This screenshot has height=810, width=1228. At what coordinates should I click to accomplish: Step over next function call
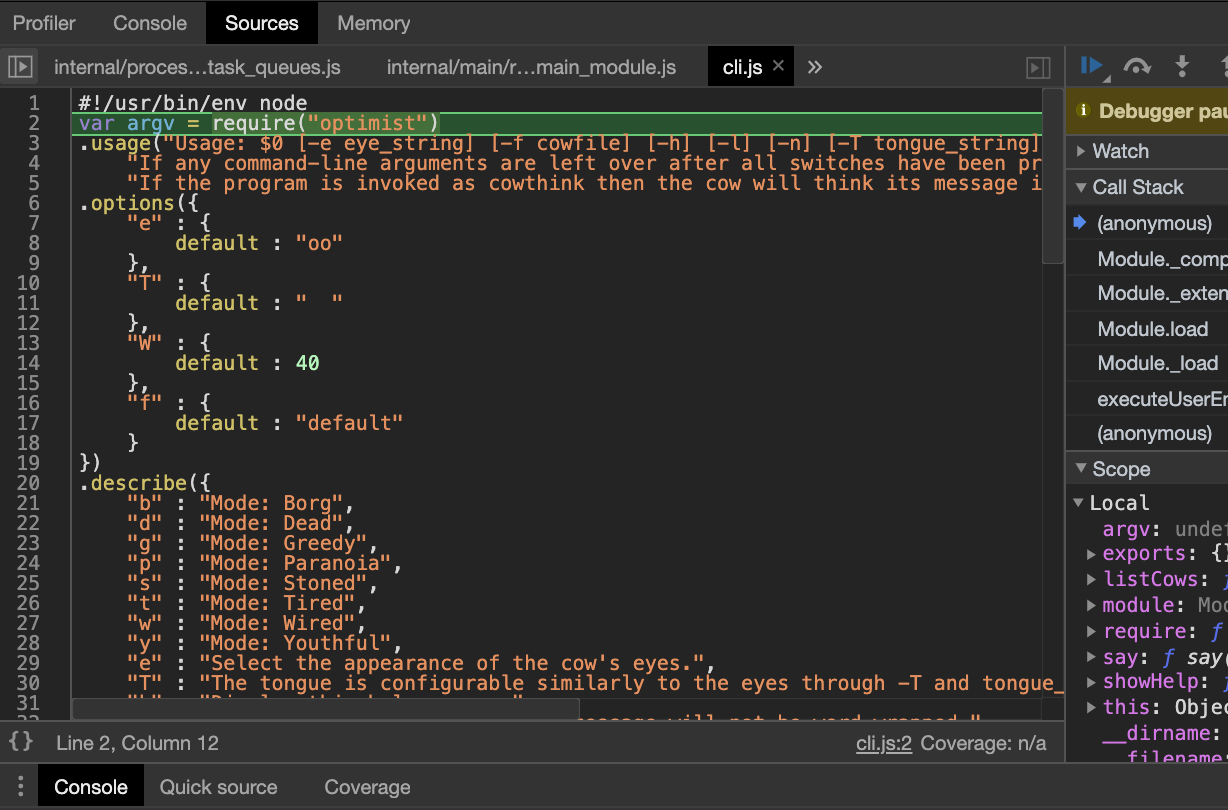tap(1137, 67)
